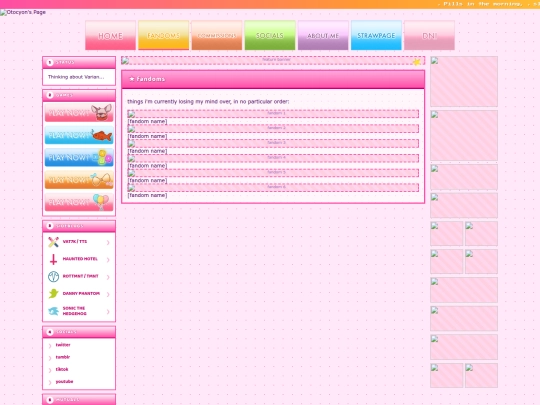540x405 pixels.
Task: Open the COMMISSIONS navigation tab
Action: pyautogui.click(x=217, y=35)
